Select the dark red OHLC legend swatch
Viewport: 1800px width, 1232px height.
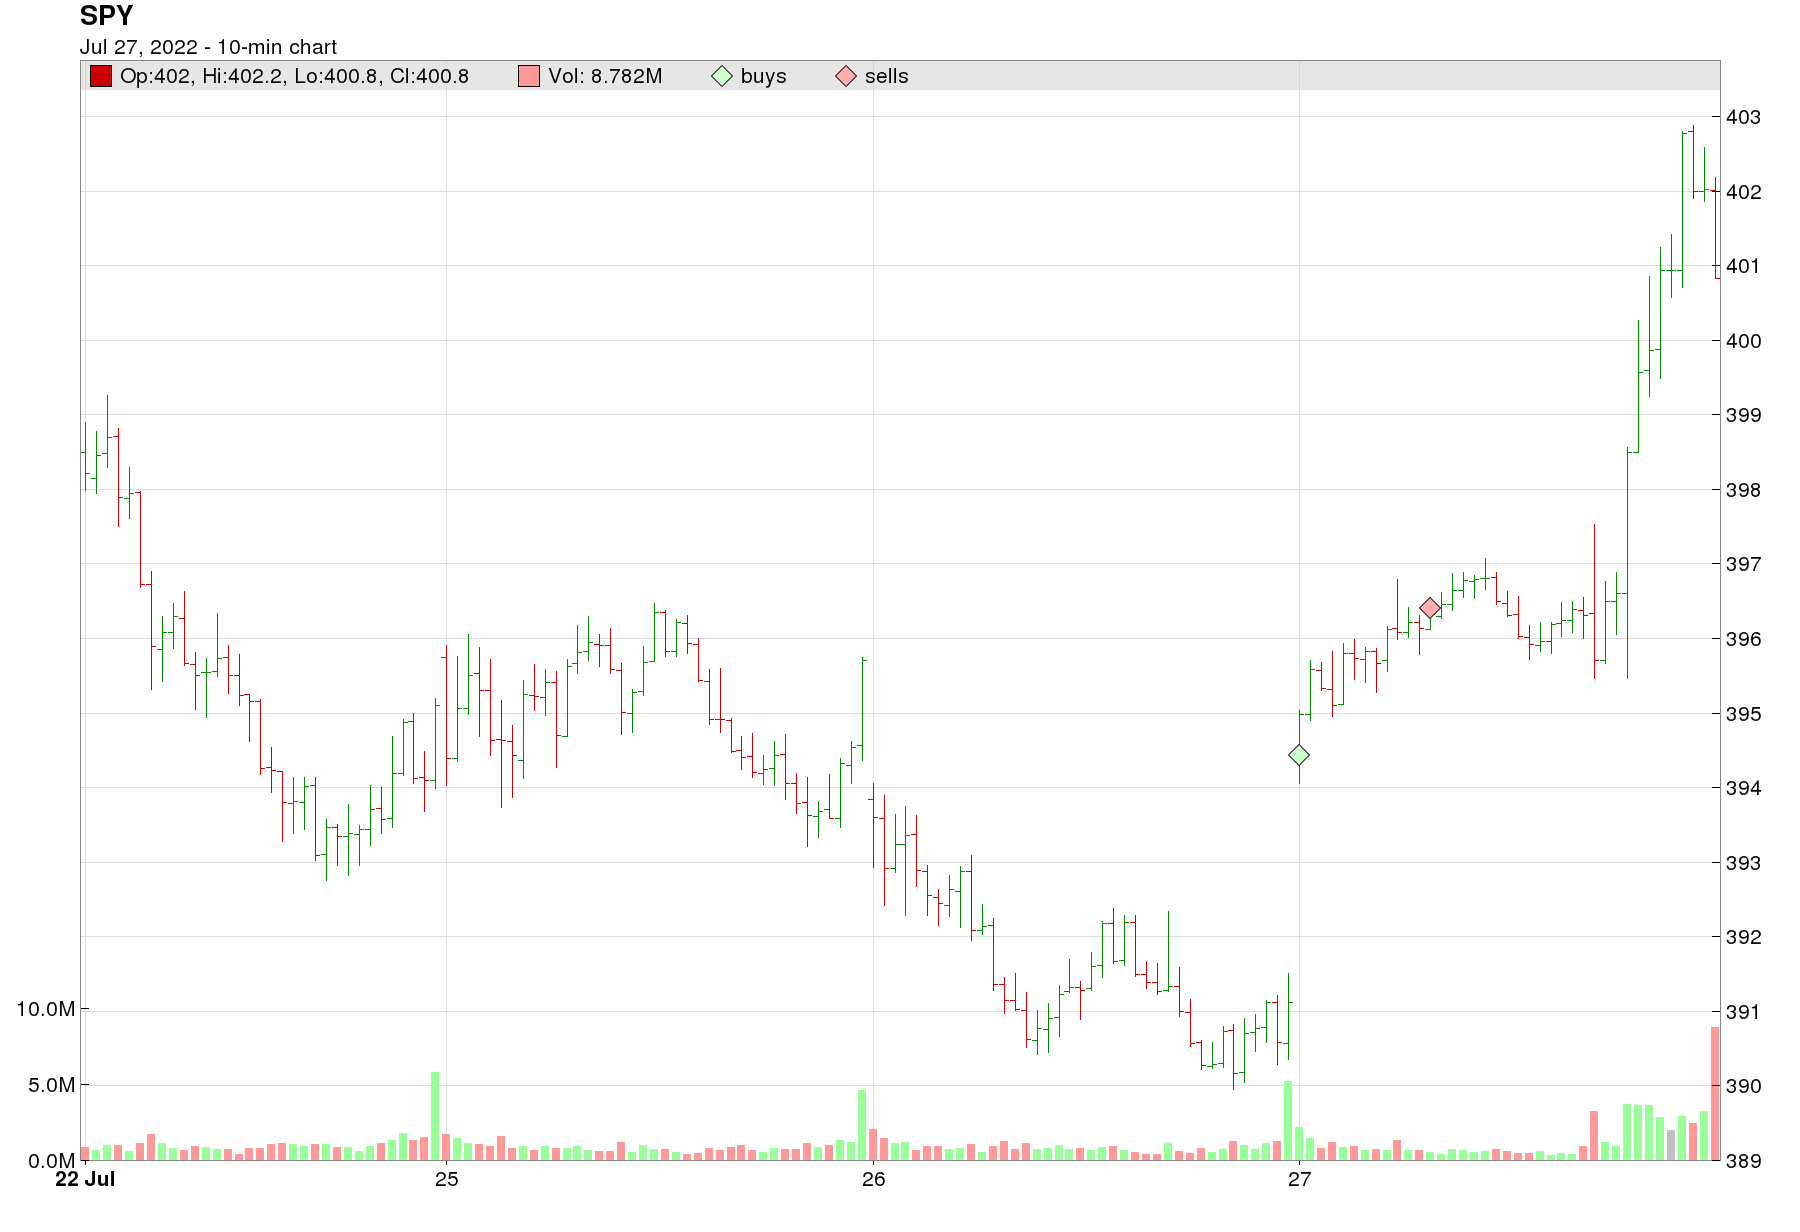pyautogui.click(x=101, y=76)
